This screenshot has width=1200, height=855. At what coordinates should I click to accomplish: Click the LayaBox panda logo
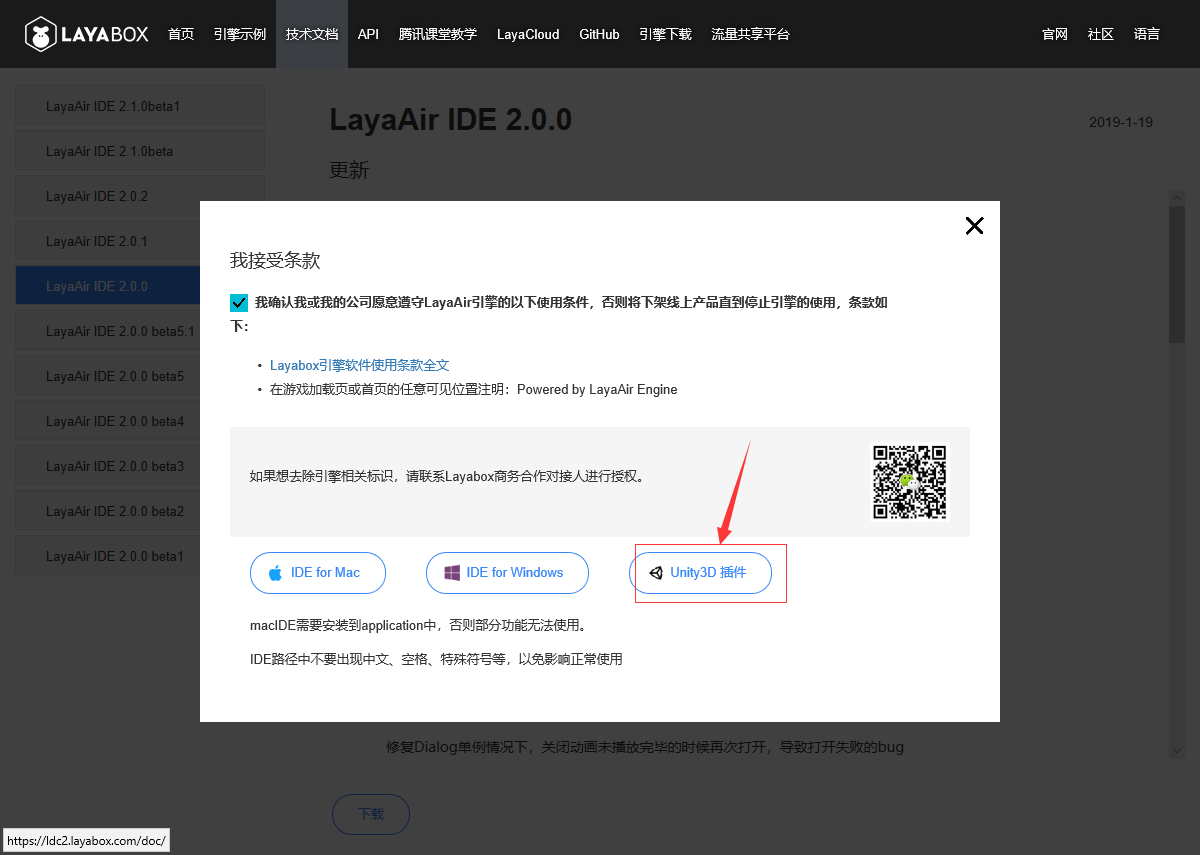(40, 33)
